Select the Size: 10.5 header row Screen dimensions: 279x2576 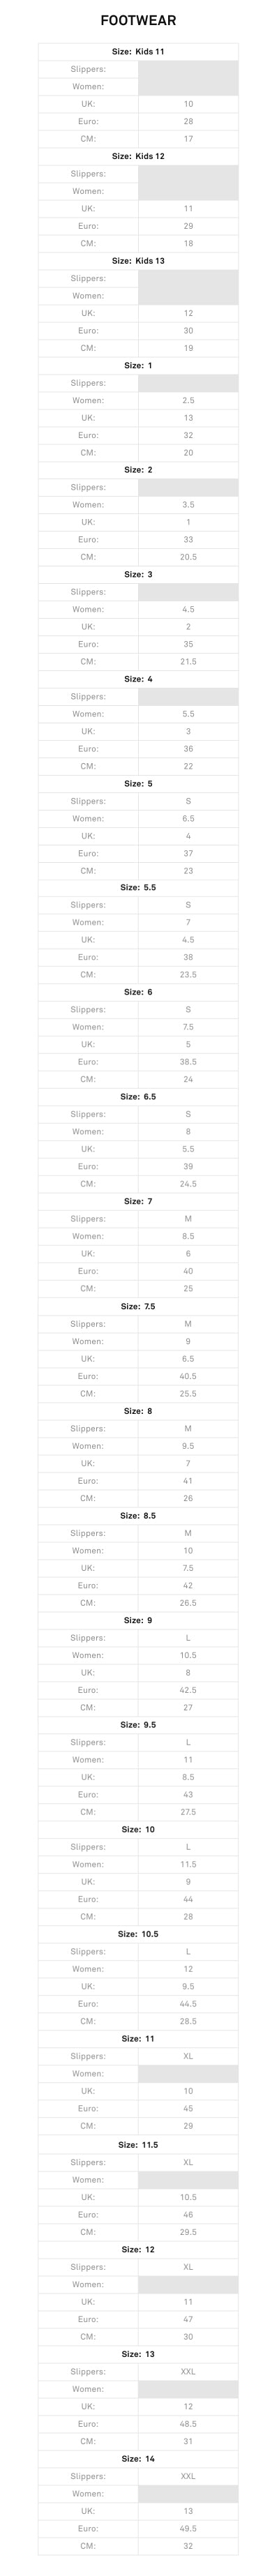pyautogui.click(x=138, y=1934)
